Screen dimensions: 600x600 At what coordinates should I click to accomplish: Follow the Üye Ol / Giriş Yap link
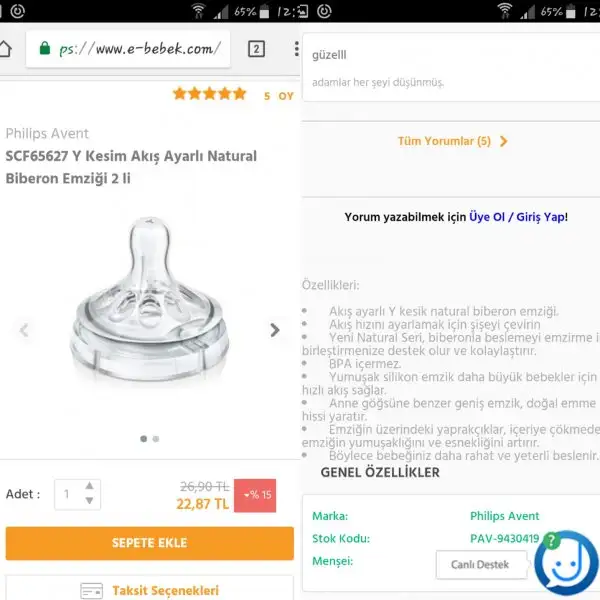click(x=517, y=217)
